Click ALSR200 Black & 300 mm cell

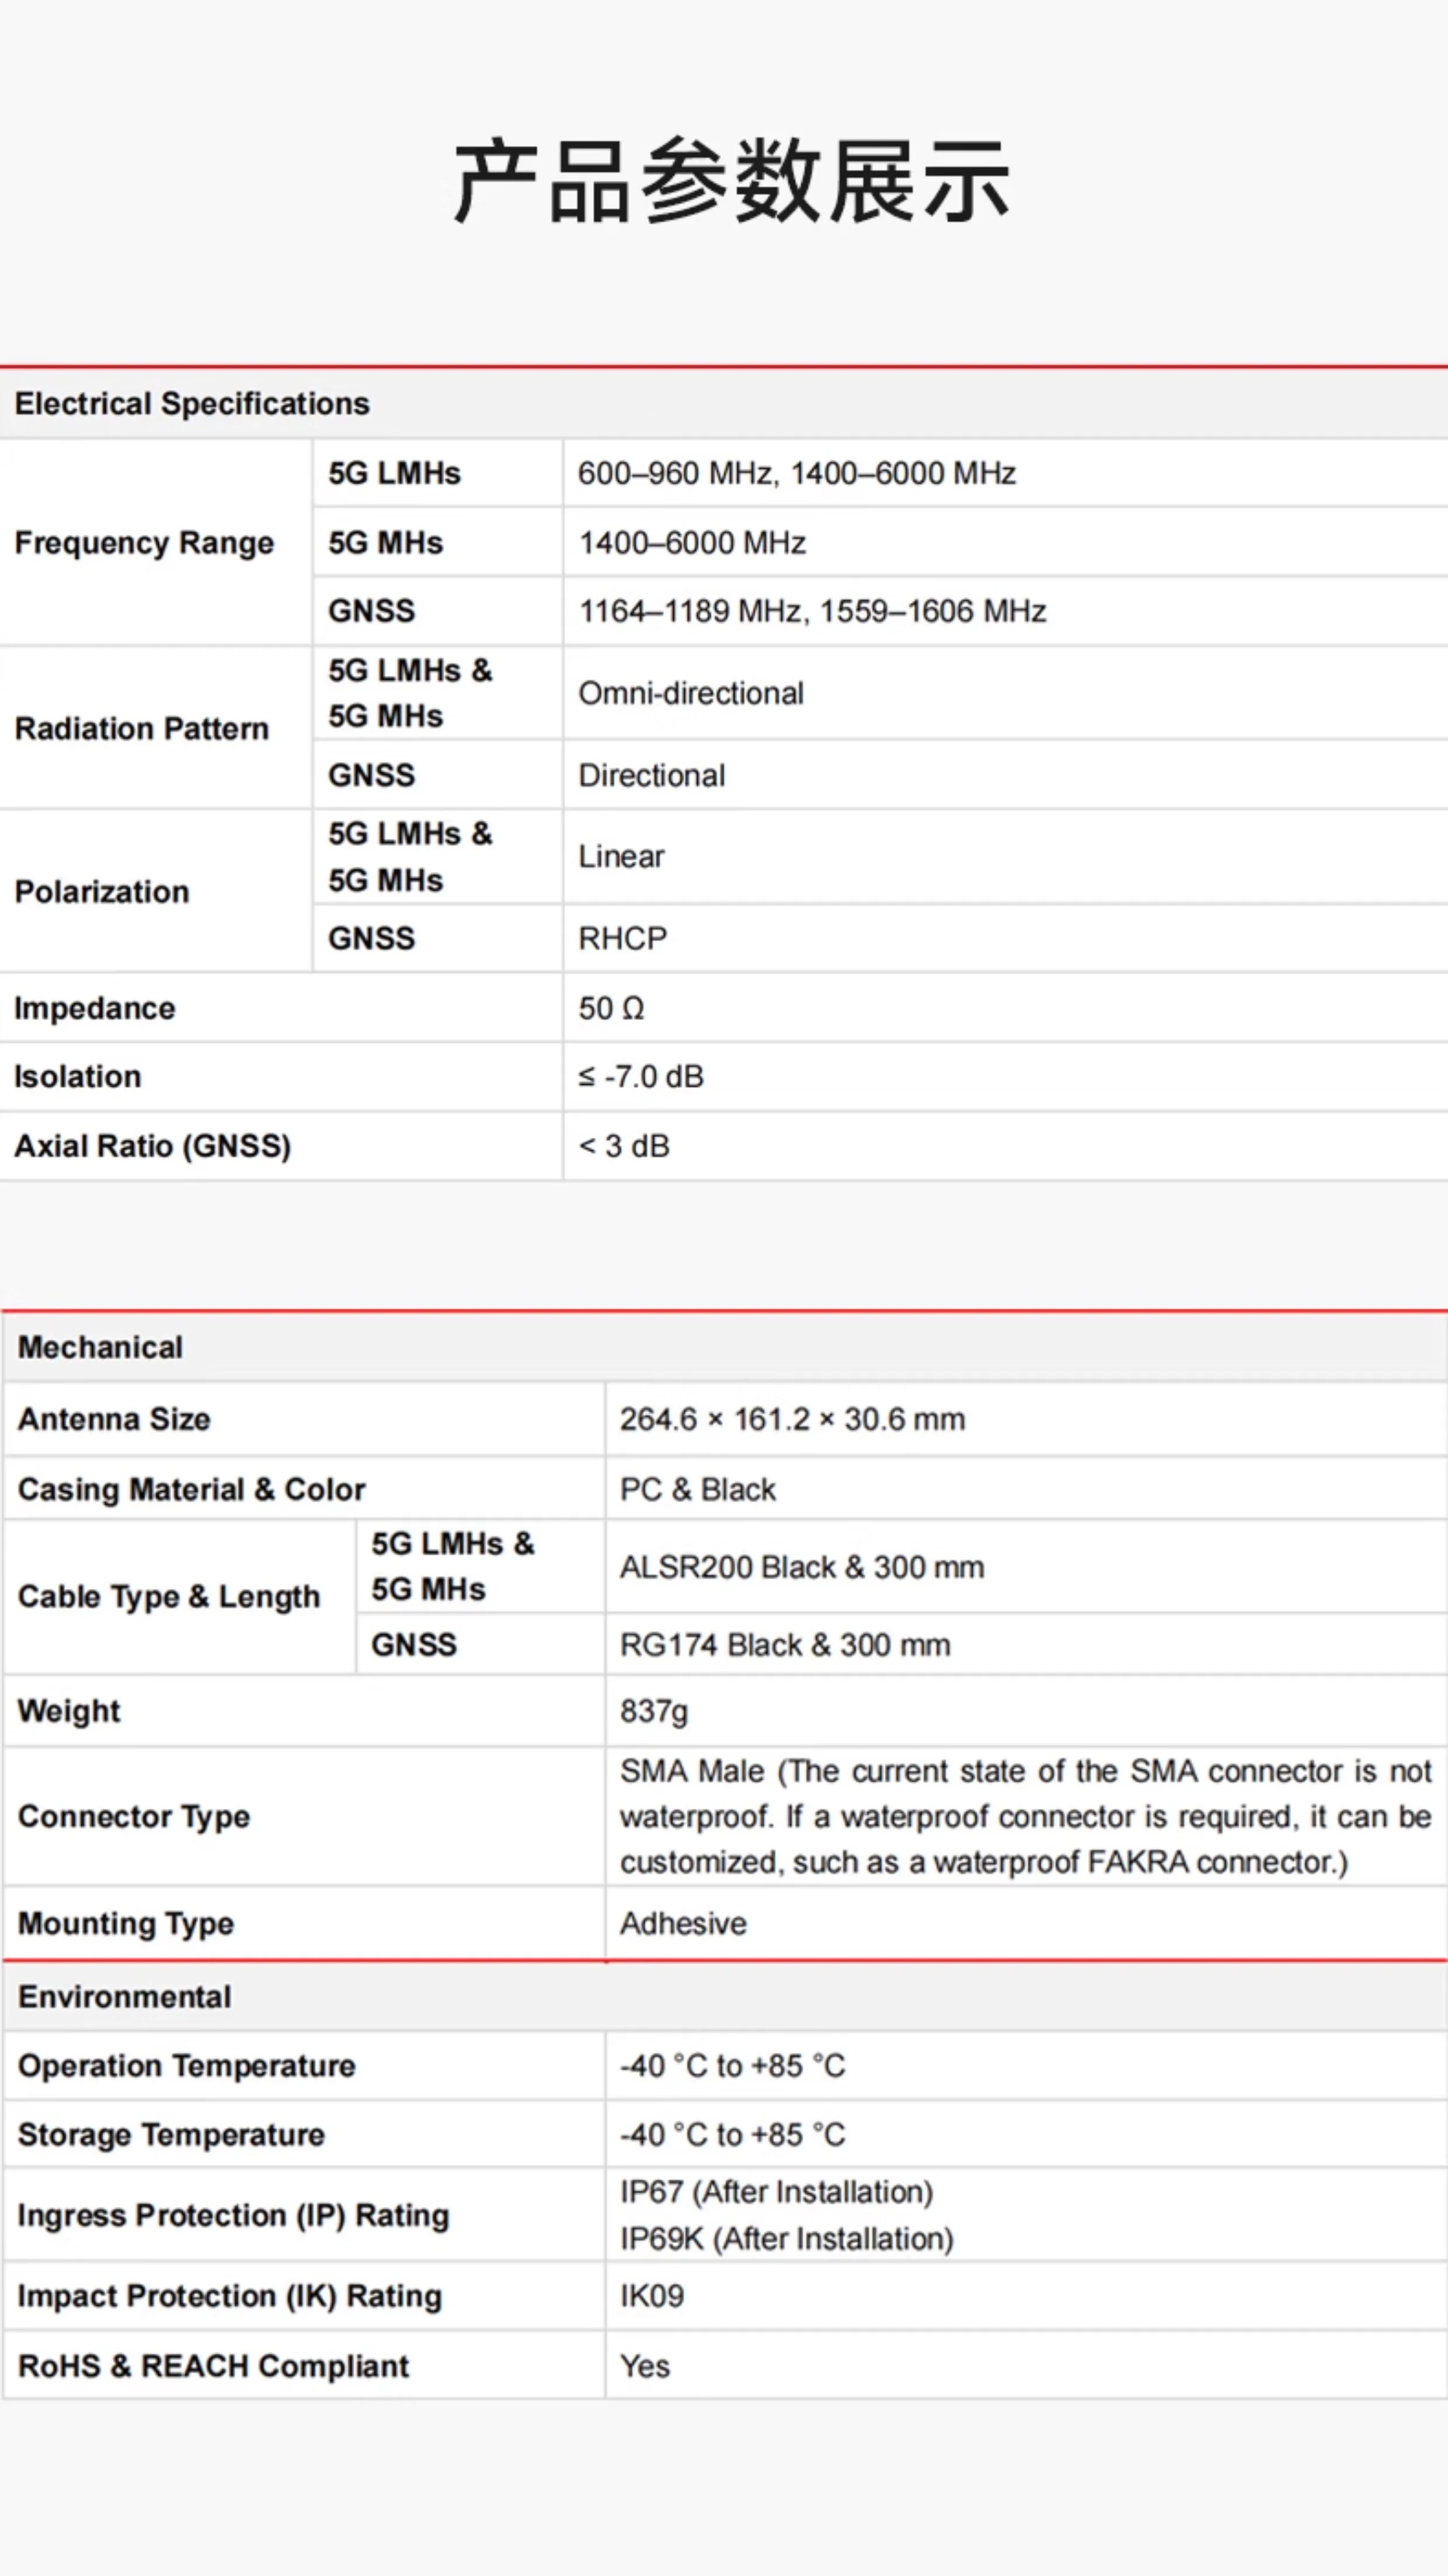coord(801,1567)
